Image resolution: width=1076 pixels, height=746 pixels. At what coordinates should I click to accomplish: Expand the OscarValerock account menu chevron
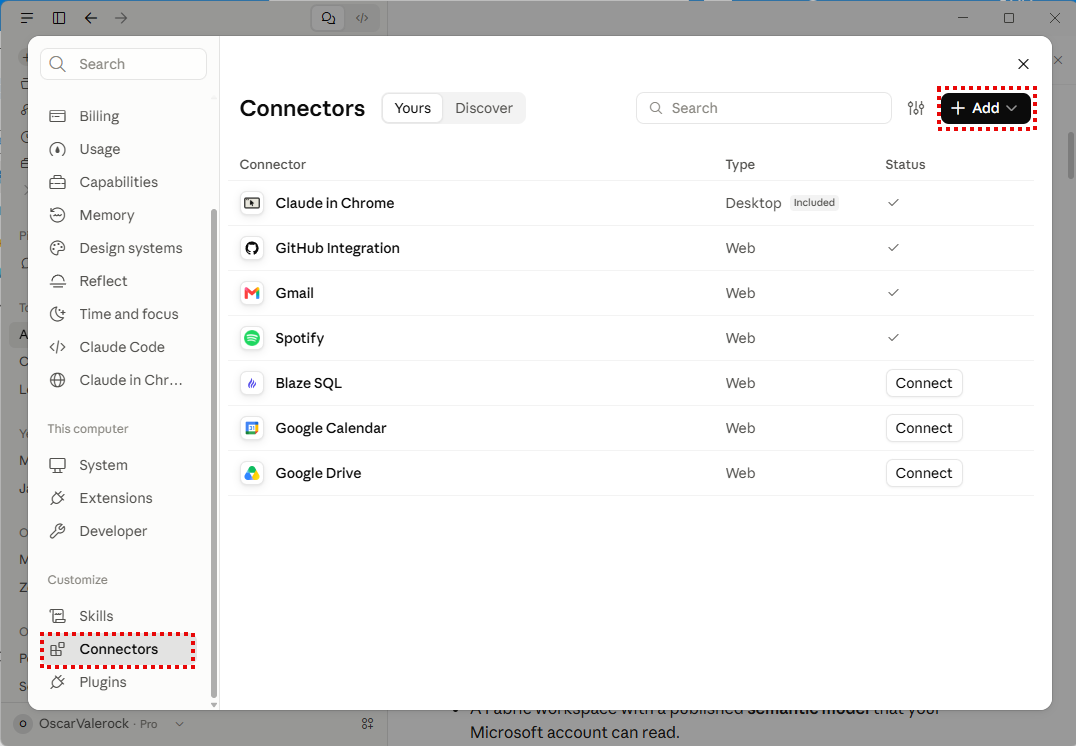pos(179,724)
